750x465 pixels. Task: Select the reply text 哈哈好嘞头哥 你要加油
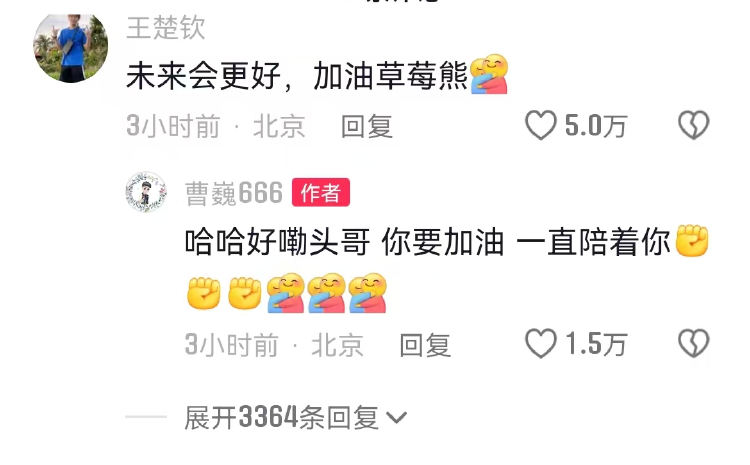pos(344,242)
